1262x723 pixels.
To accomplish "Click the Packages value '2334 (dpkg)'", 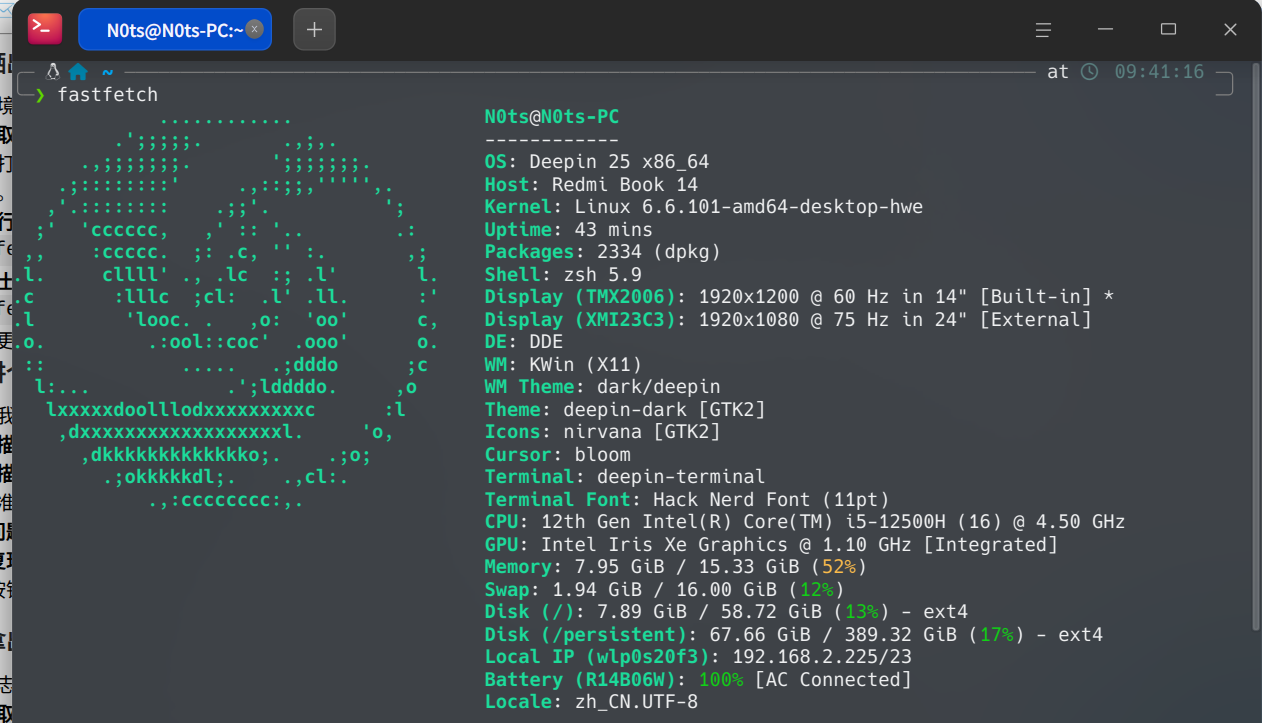I will click(x=659, y=252).
